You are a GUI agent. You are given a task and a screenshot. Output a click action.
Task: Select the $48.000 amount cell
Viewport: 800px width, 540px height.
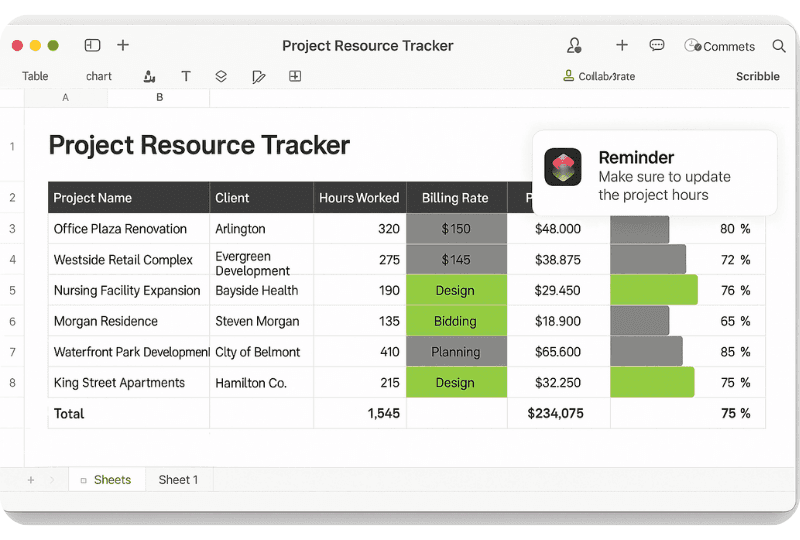click(x=558, y=229)
